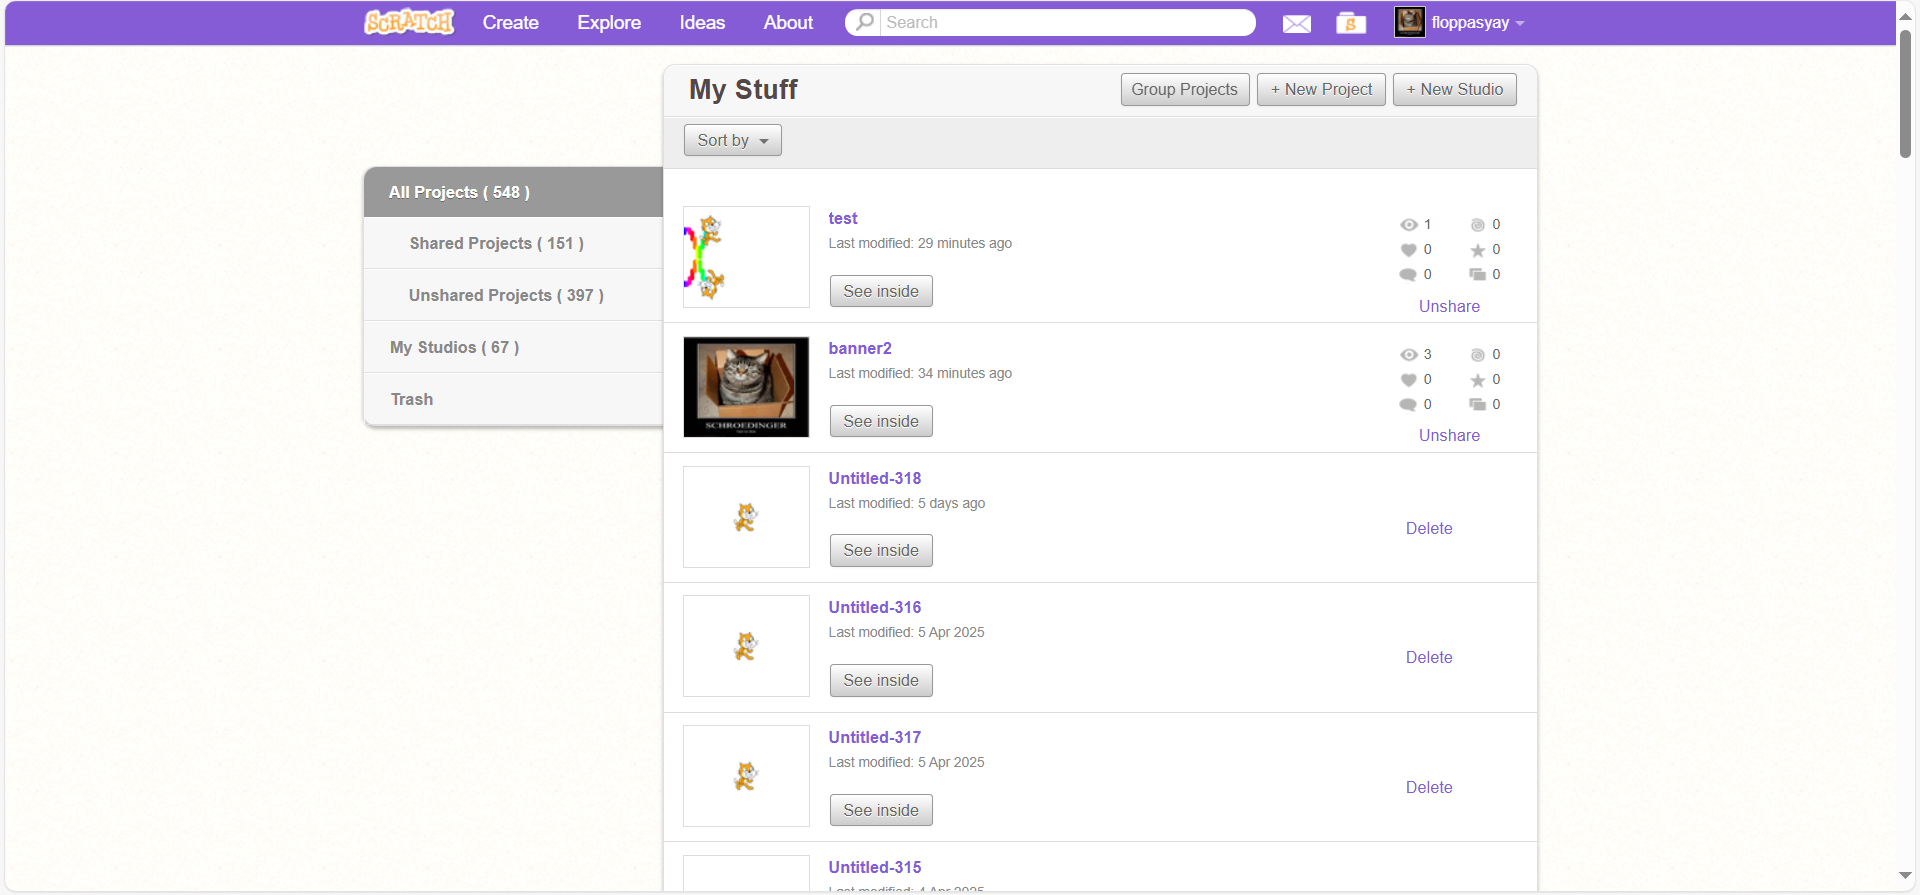Open the Untitled-317 title link
The image size is (1920, 895).
point(874,737)
